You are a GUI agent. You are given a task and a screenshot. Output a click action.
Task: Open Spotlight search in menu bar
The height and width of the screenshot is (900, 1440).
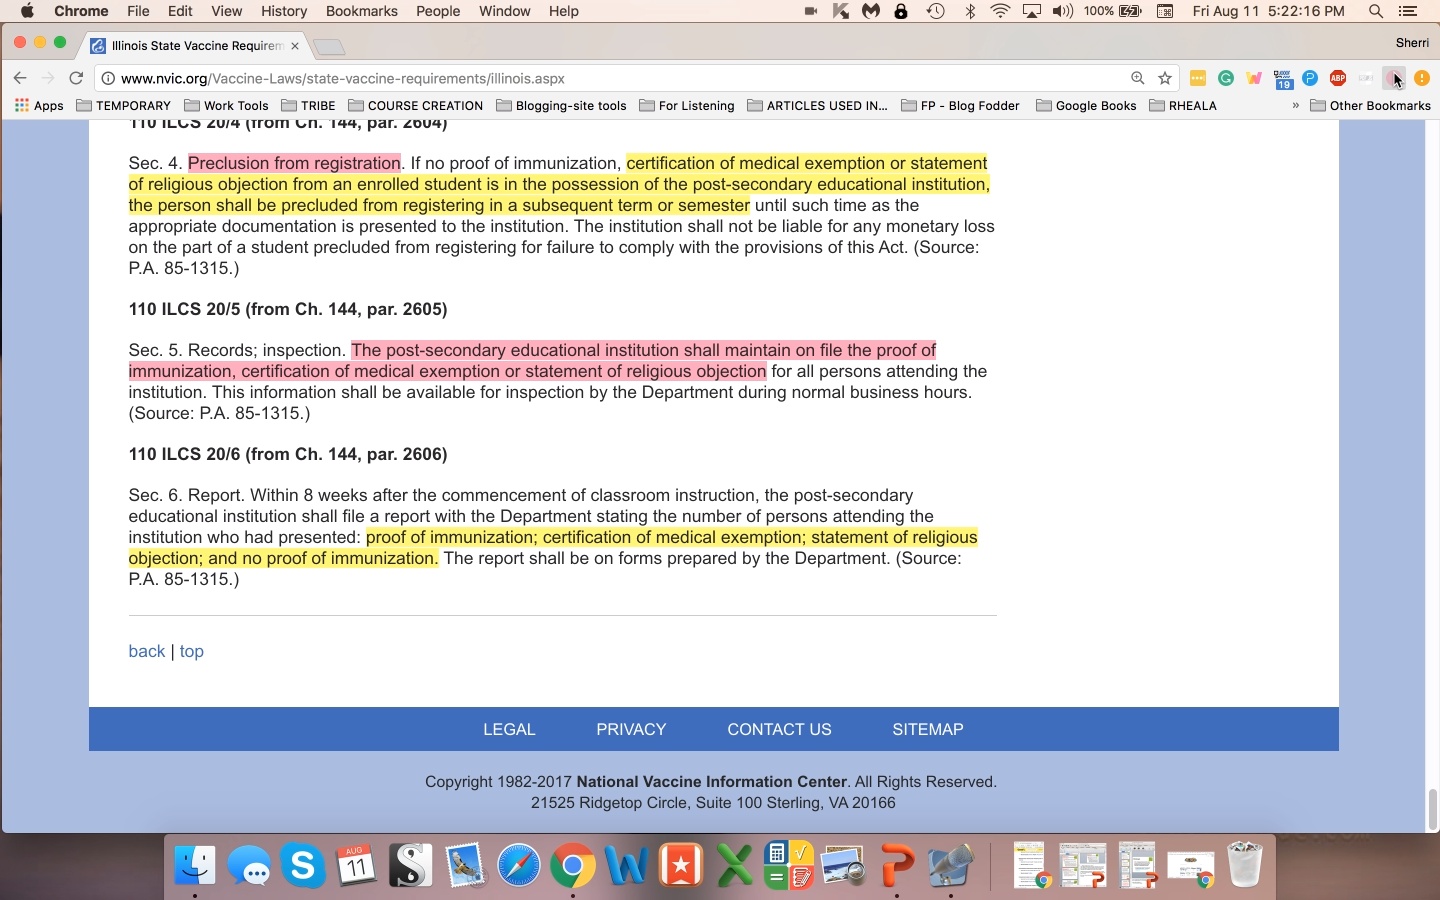[x=1376, y=11]
